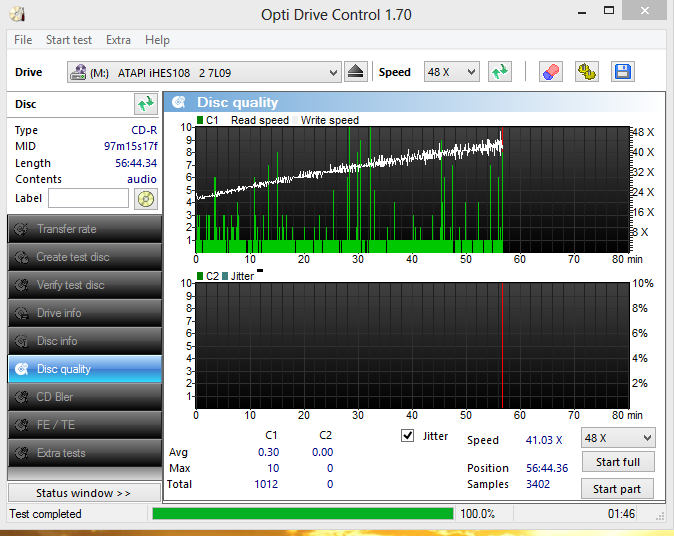Eject the disc with the eject icon
This screenshot has width=674, height=536.
click(355, 72)
